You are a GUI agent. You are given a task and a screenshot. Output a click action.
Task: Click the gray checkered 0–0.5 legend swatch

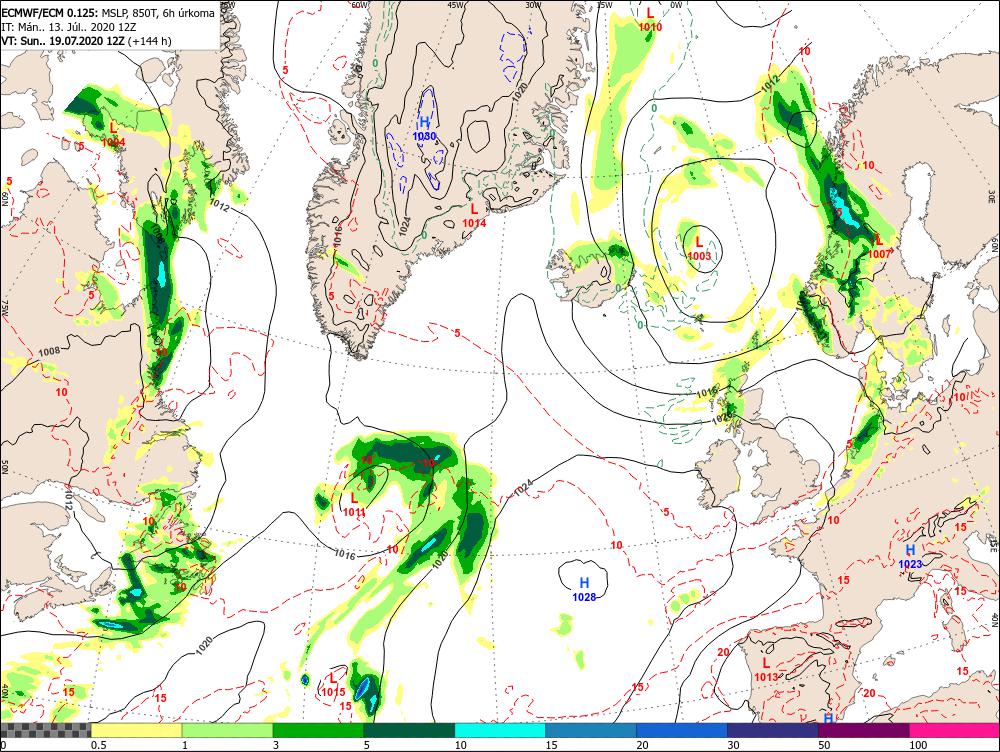[45, 730]
